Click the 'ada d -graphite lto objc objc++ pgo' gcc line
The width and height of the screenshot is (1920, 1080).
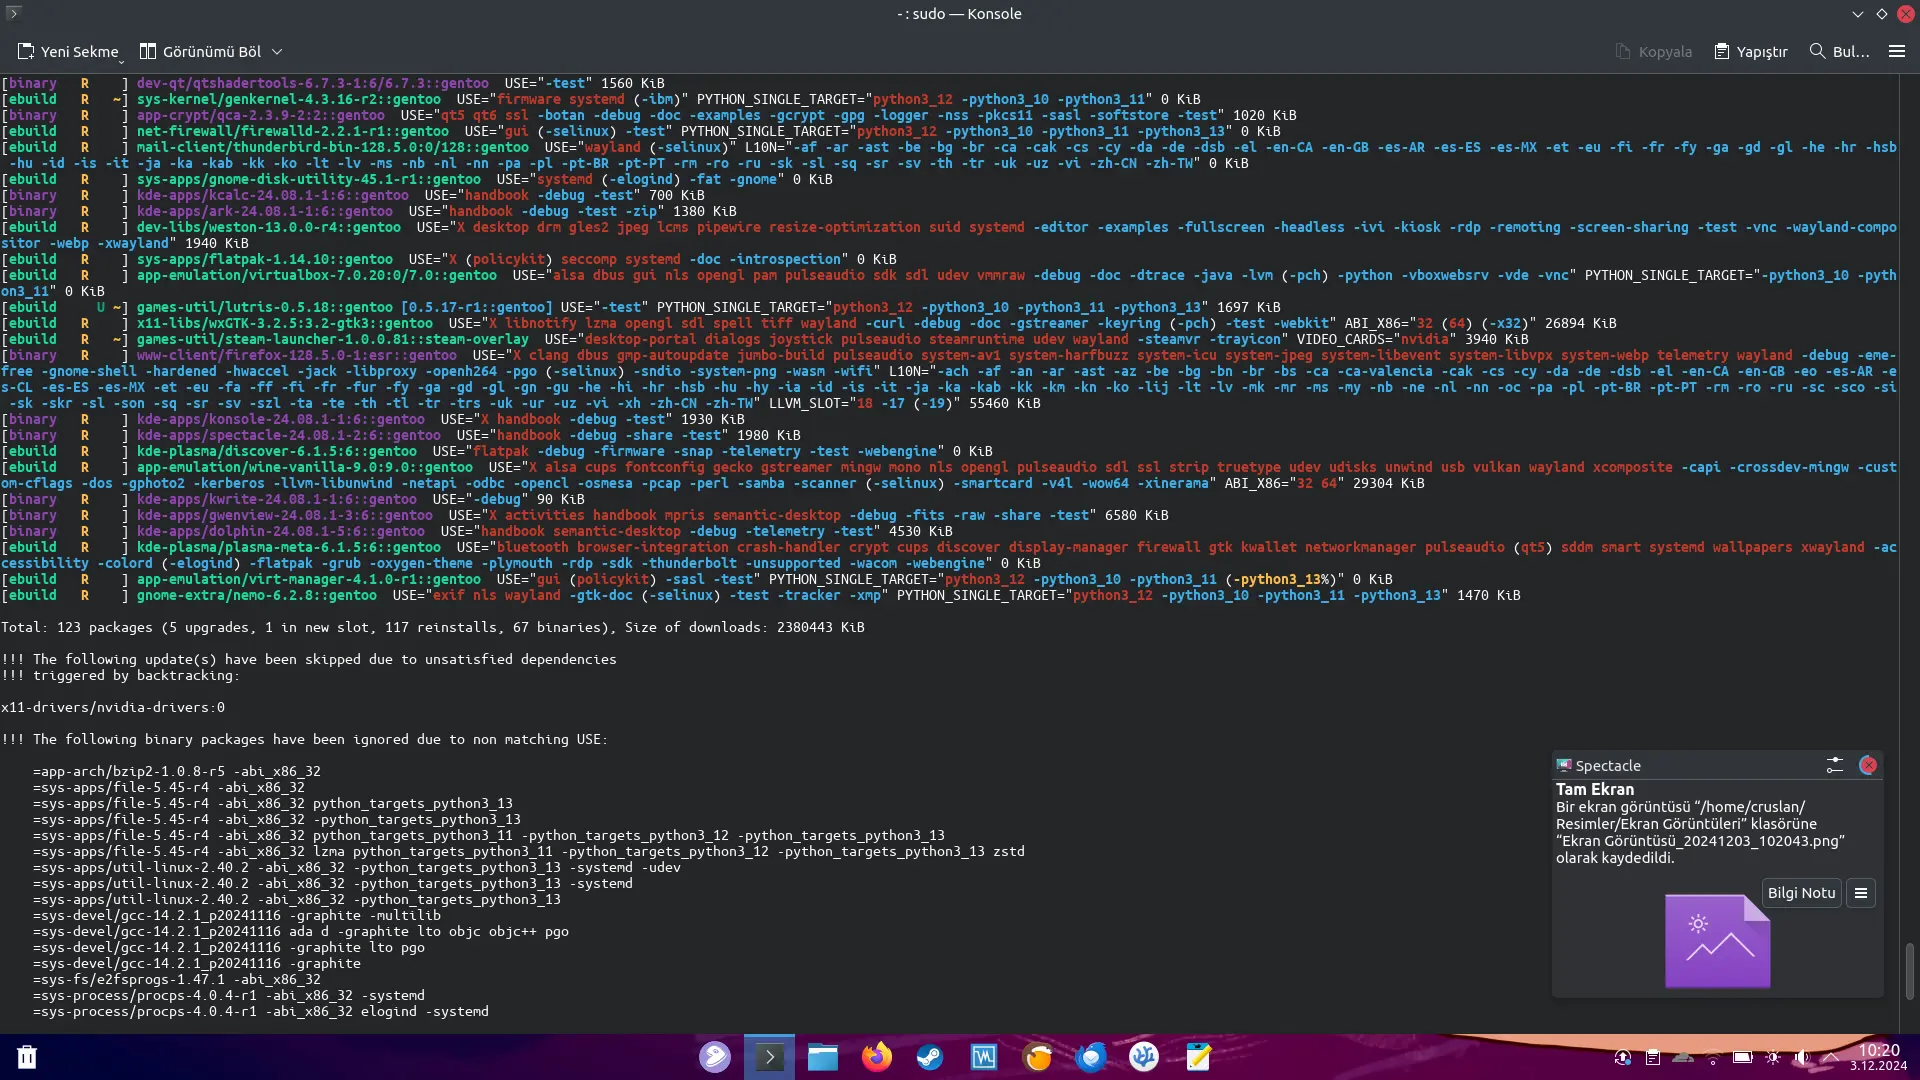coord(301,931)
